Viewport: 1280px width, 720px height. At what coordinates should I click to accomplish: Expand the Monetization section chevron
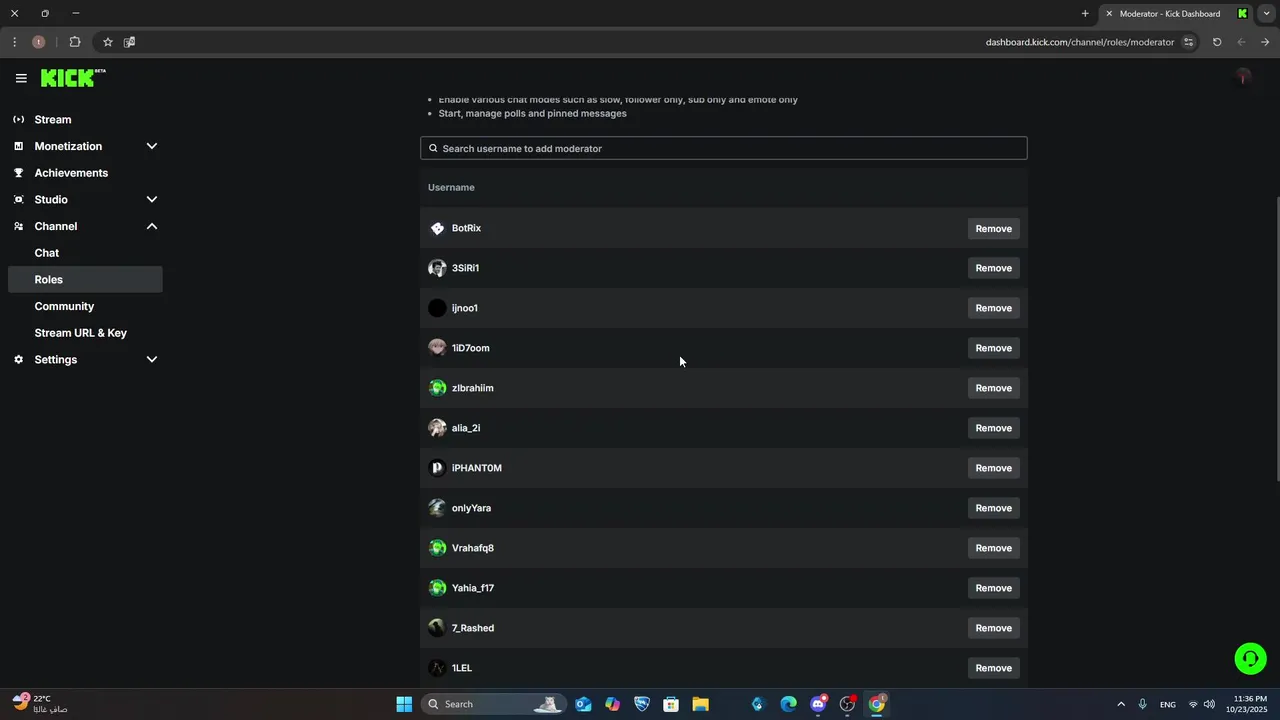(152, 146)
